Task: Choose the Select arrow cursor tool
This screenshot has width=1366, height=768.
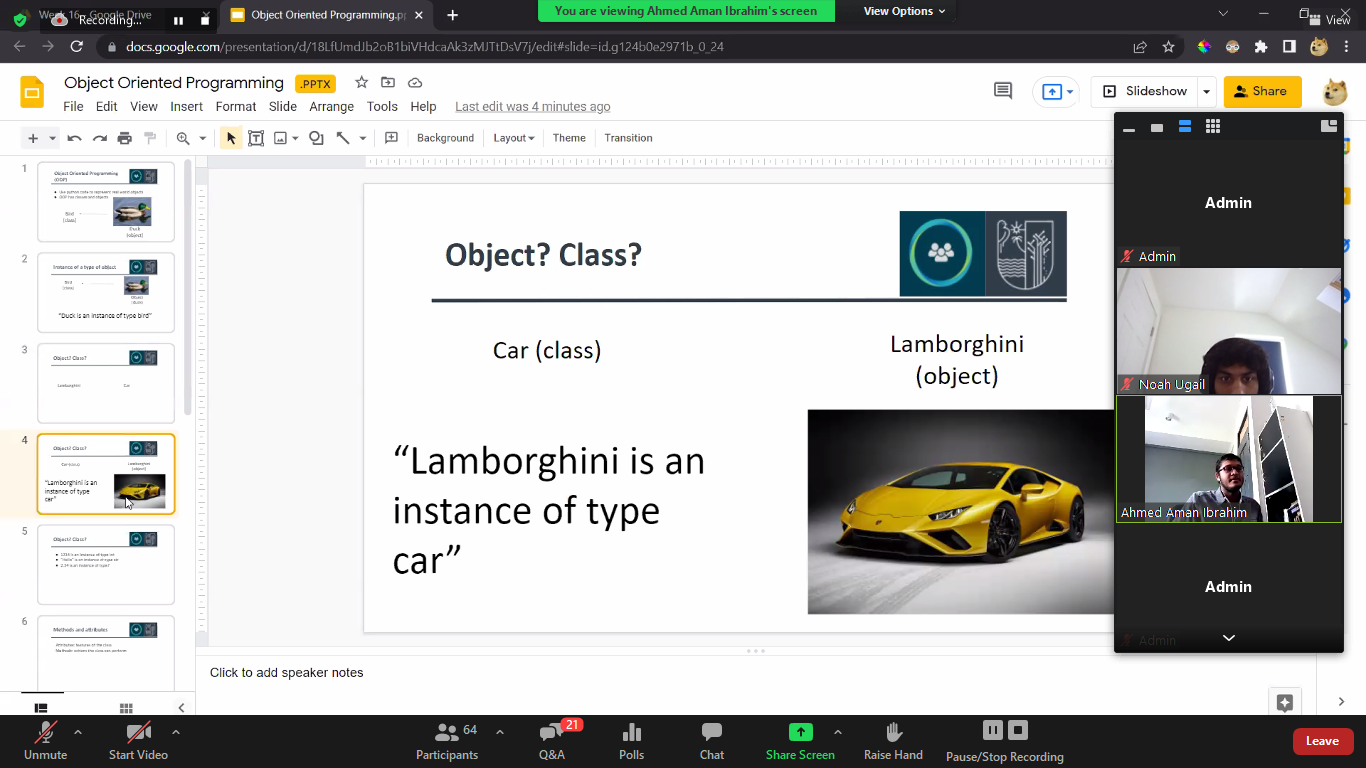Action: tap(231, 138)
